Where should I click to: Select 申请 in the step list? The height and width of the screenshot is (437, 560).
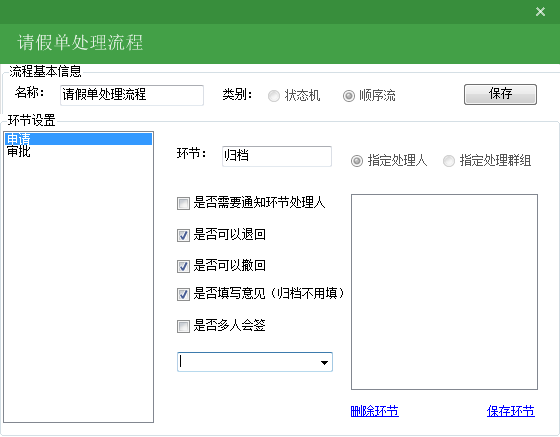point(78,139)
